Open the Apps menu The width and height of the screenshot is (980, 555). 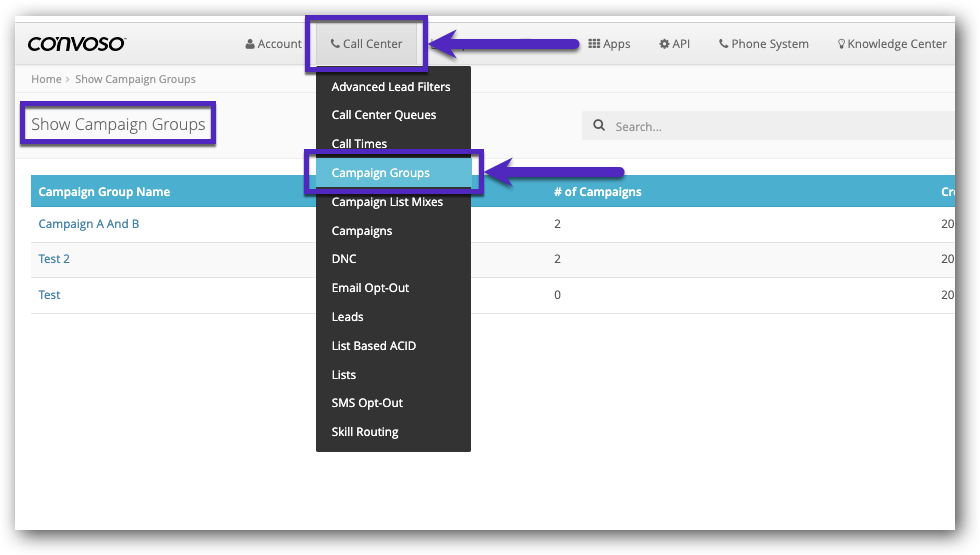(609, 44)
